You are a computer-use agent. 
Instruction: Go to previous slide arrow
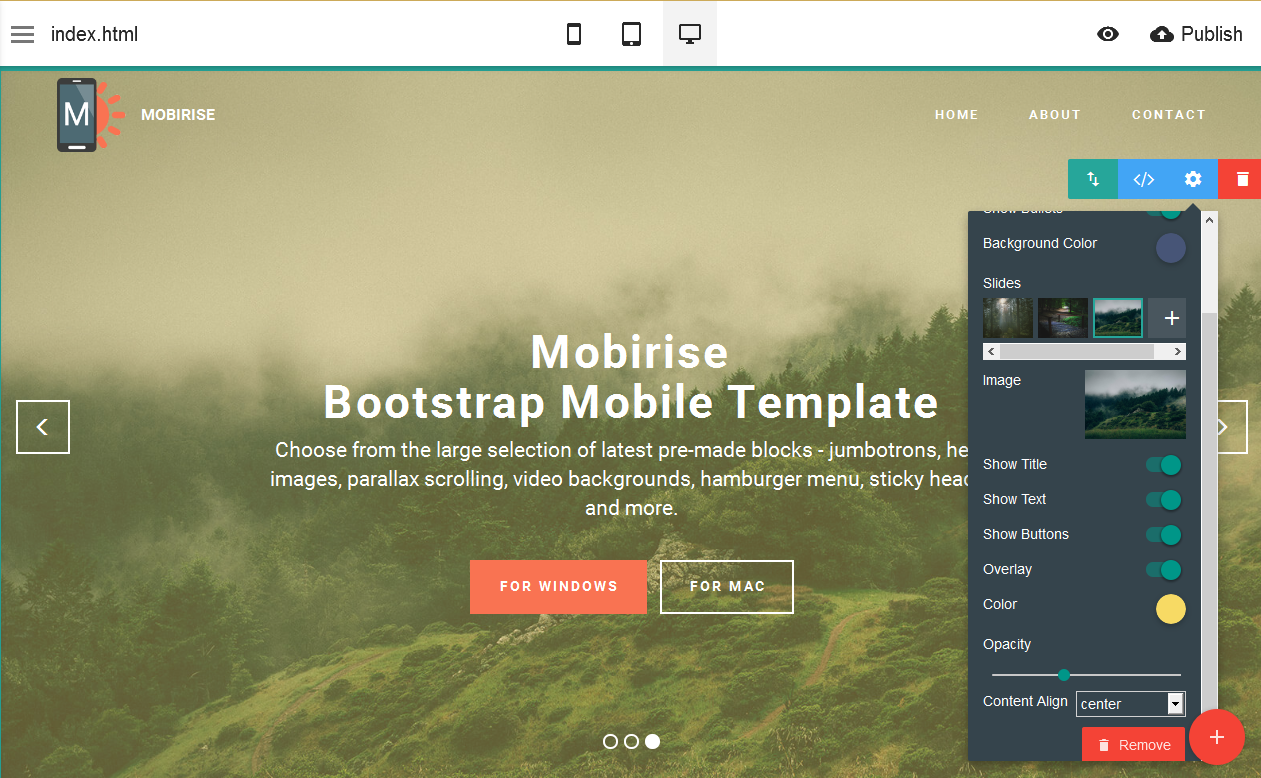point(43,427)
